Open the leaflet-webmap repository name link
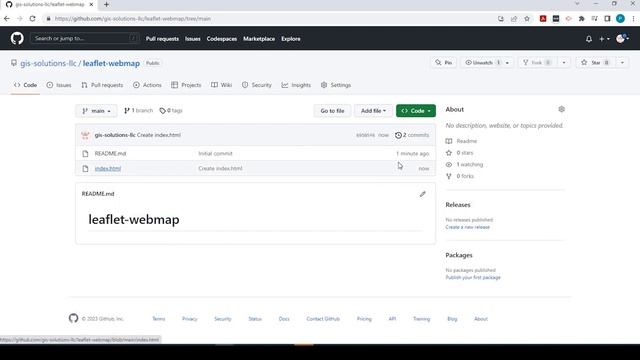The image size is (640, 360). coord(111,63)
